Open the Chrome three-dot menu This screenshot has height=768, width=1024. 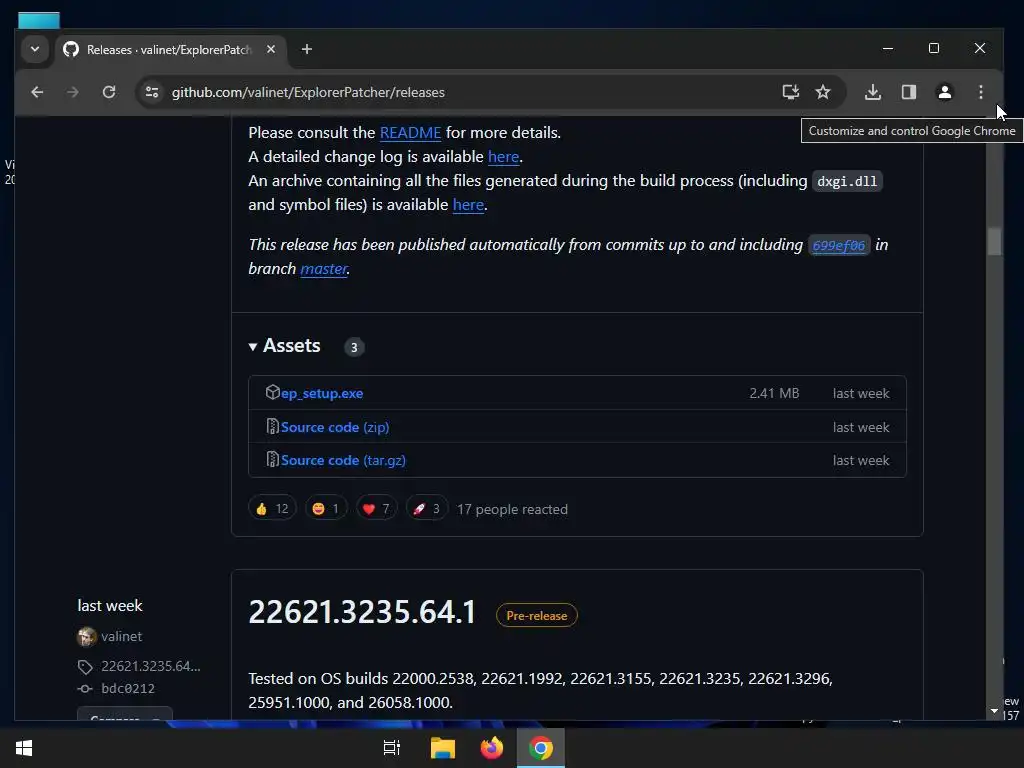point(980,92)
